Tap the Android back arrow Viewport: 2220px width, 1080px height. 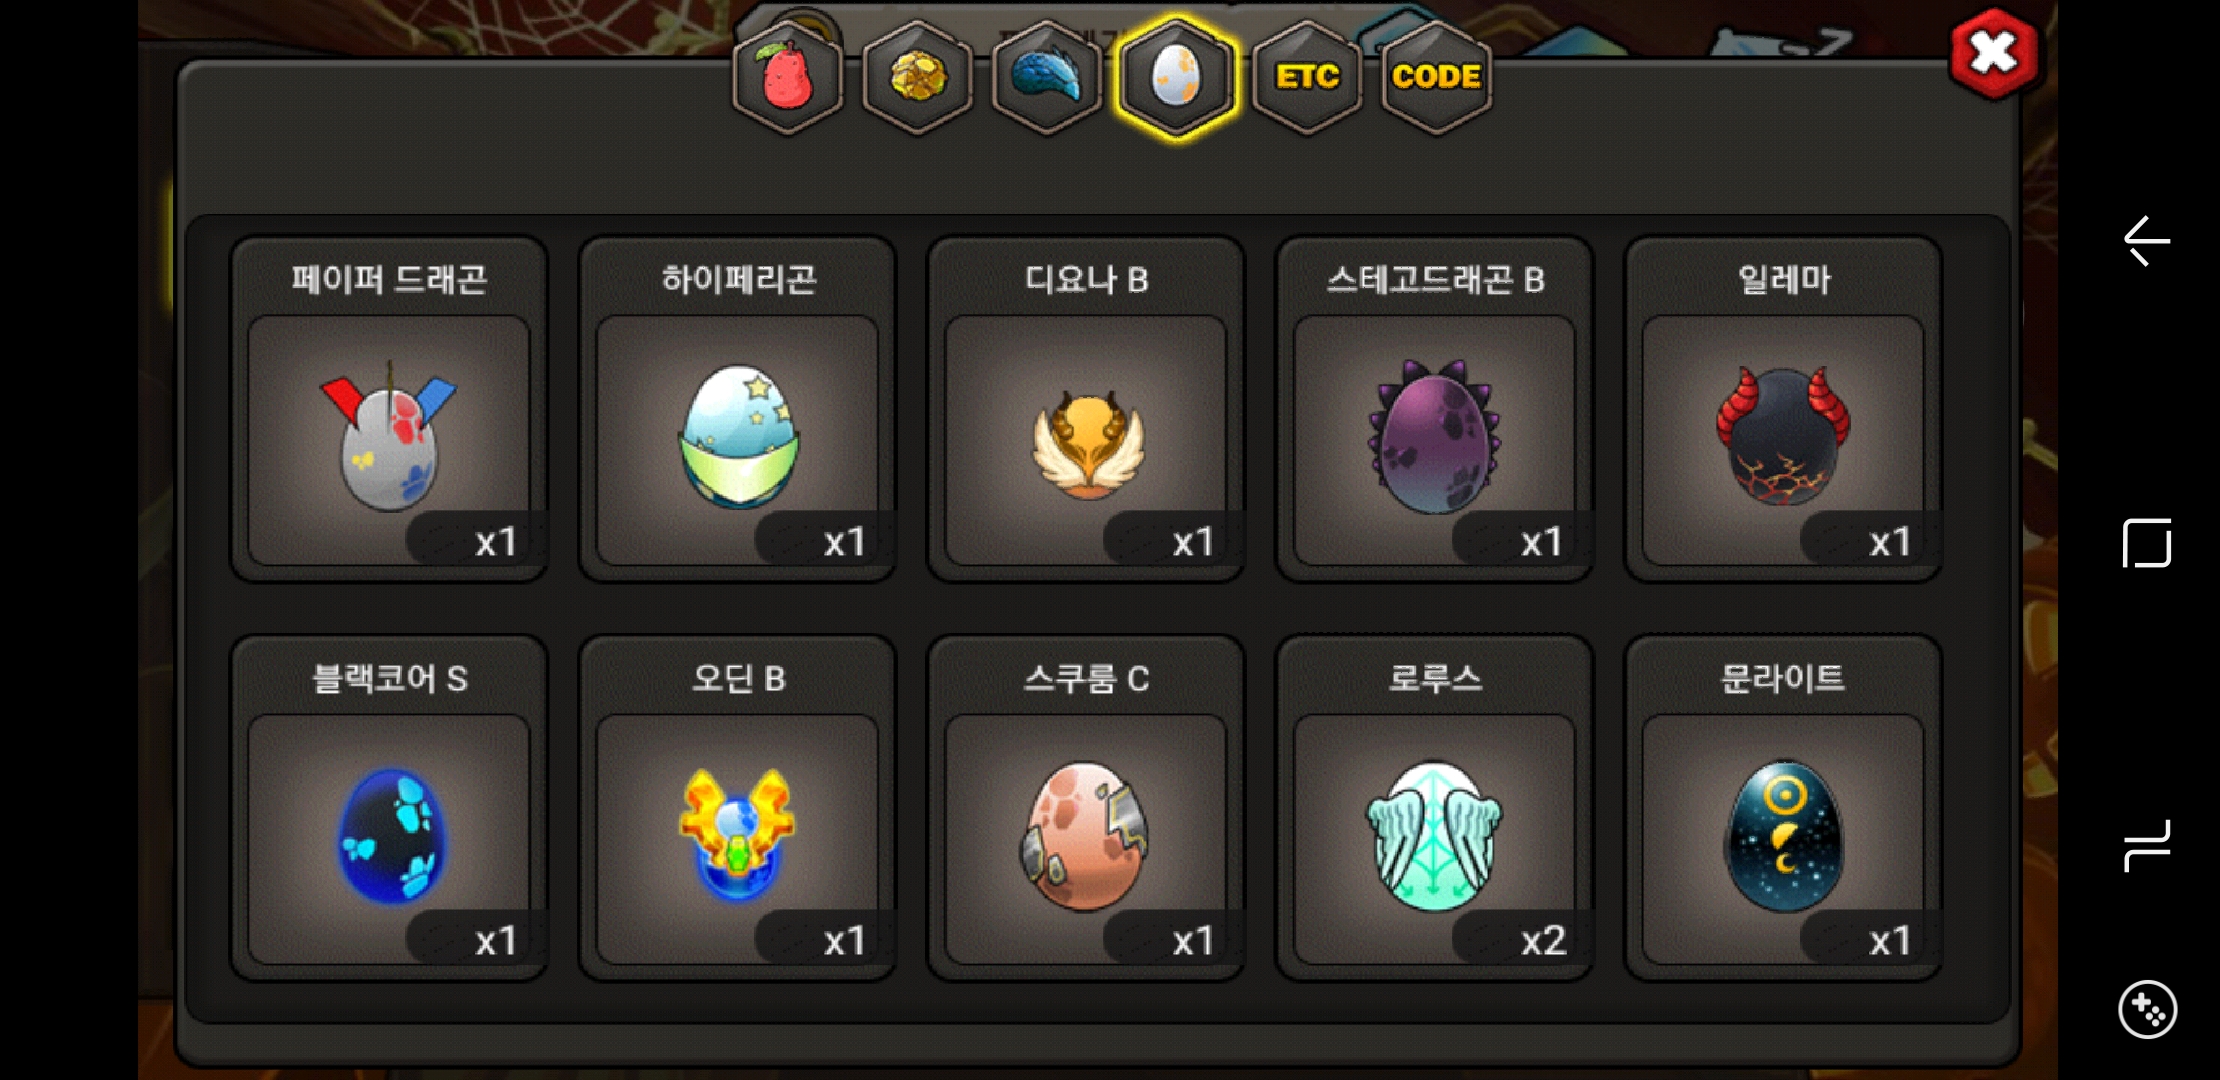tap(2147, 241)
